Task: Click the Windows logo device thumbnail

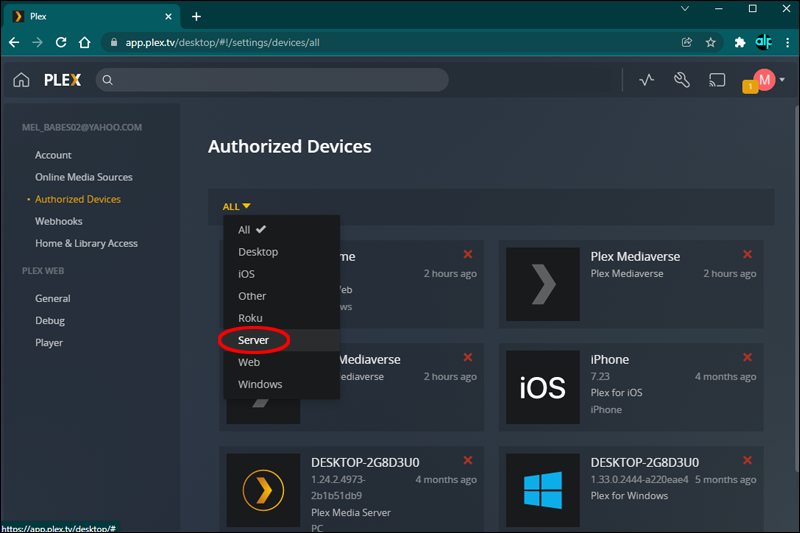Action: coord(543,490)
